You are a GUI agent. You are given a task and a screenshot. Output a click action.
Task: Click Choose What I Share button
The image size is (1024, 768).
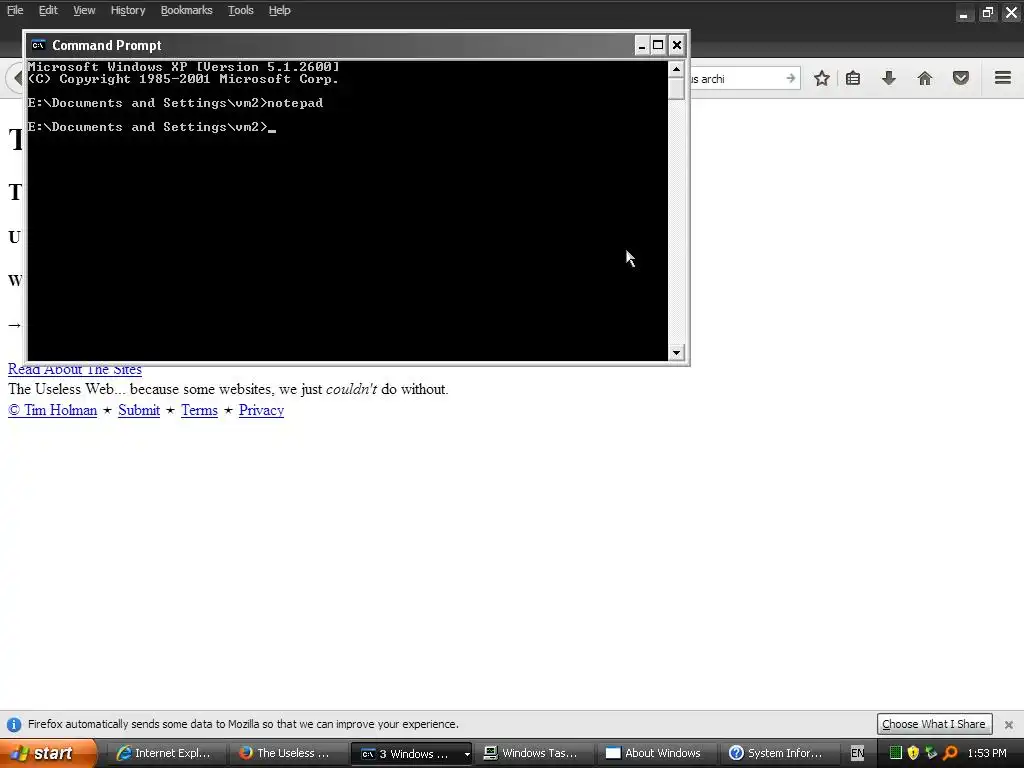click(x=934, y=724)
